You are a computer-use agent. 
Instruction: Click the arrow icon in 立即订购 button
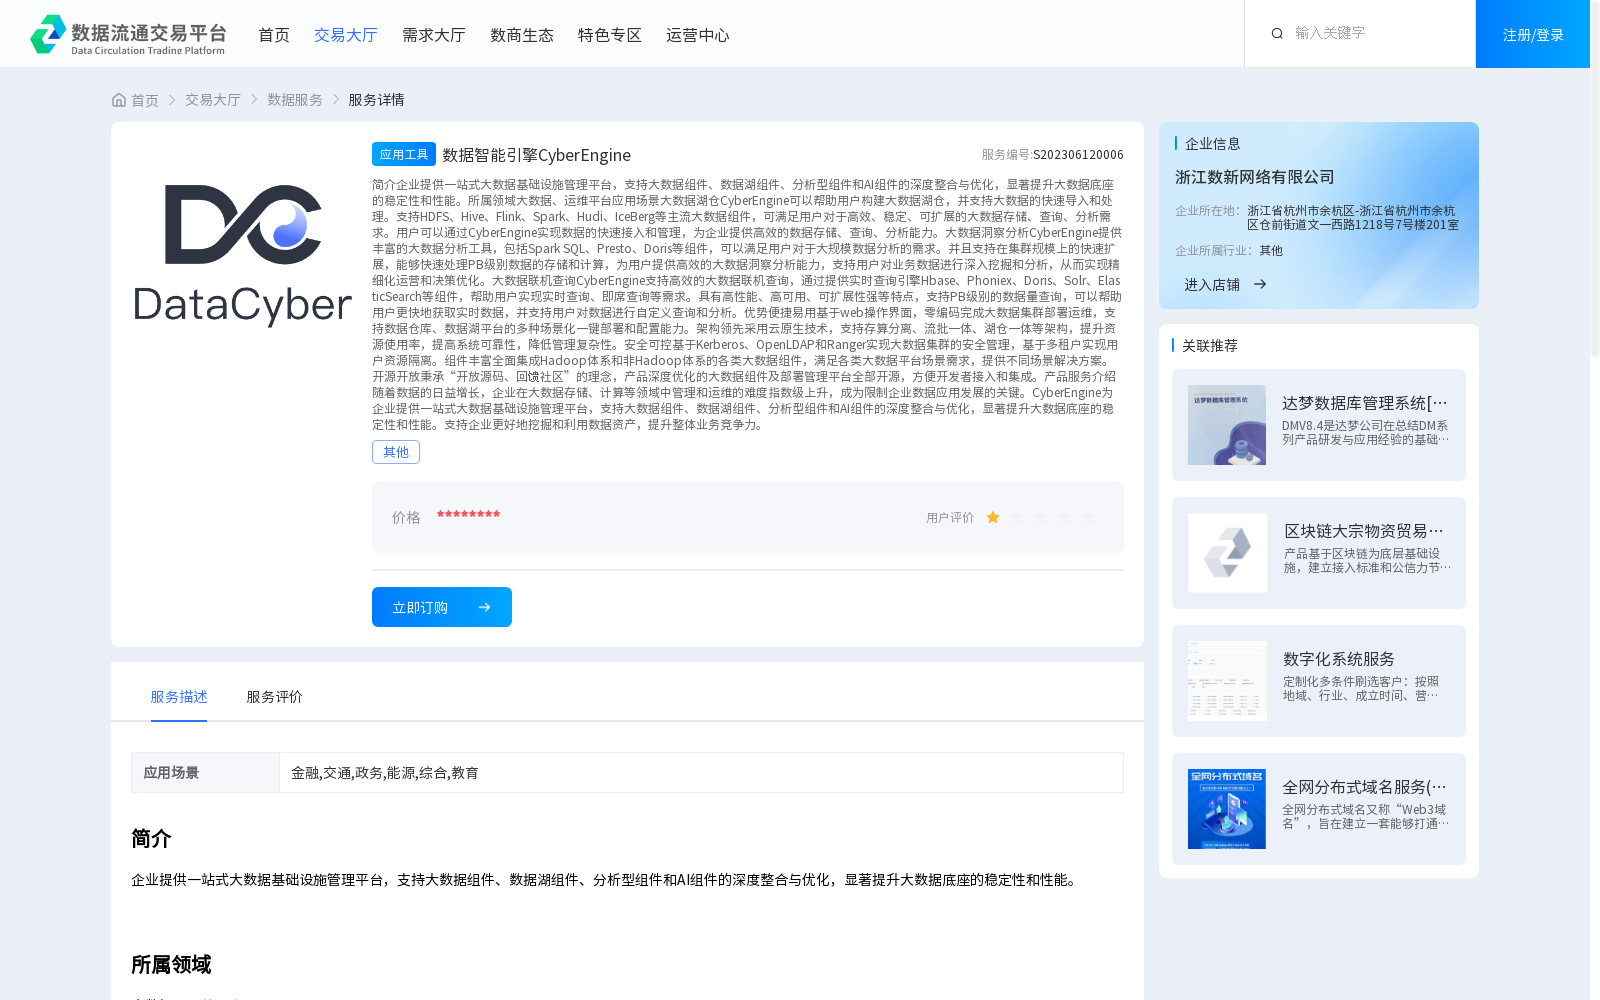pyautogui.click(x=484, y=607)
